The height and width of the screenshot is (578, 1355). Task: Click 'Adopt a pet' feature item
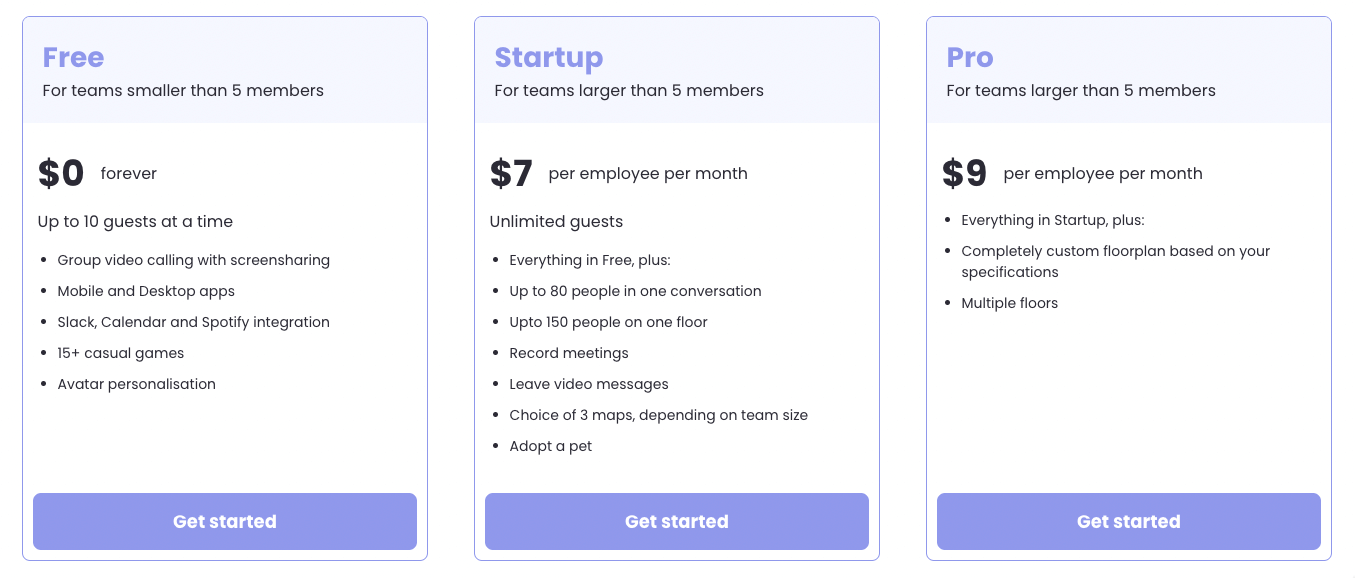(551, 446)
